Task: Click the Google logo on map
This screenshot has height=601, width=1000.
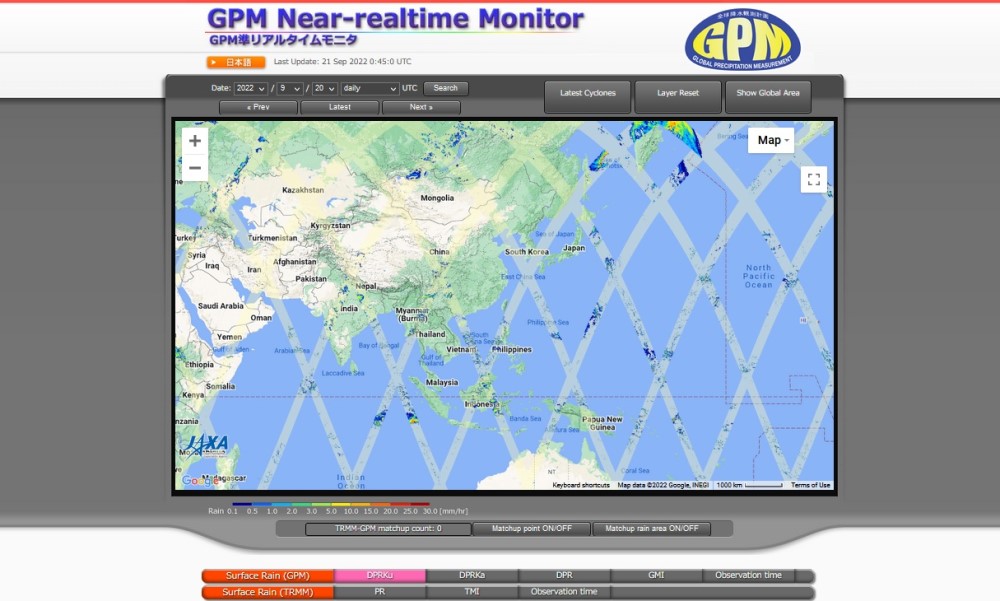Action: point(200,480)
